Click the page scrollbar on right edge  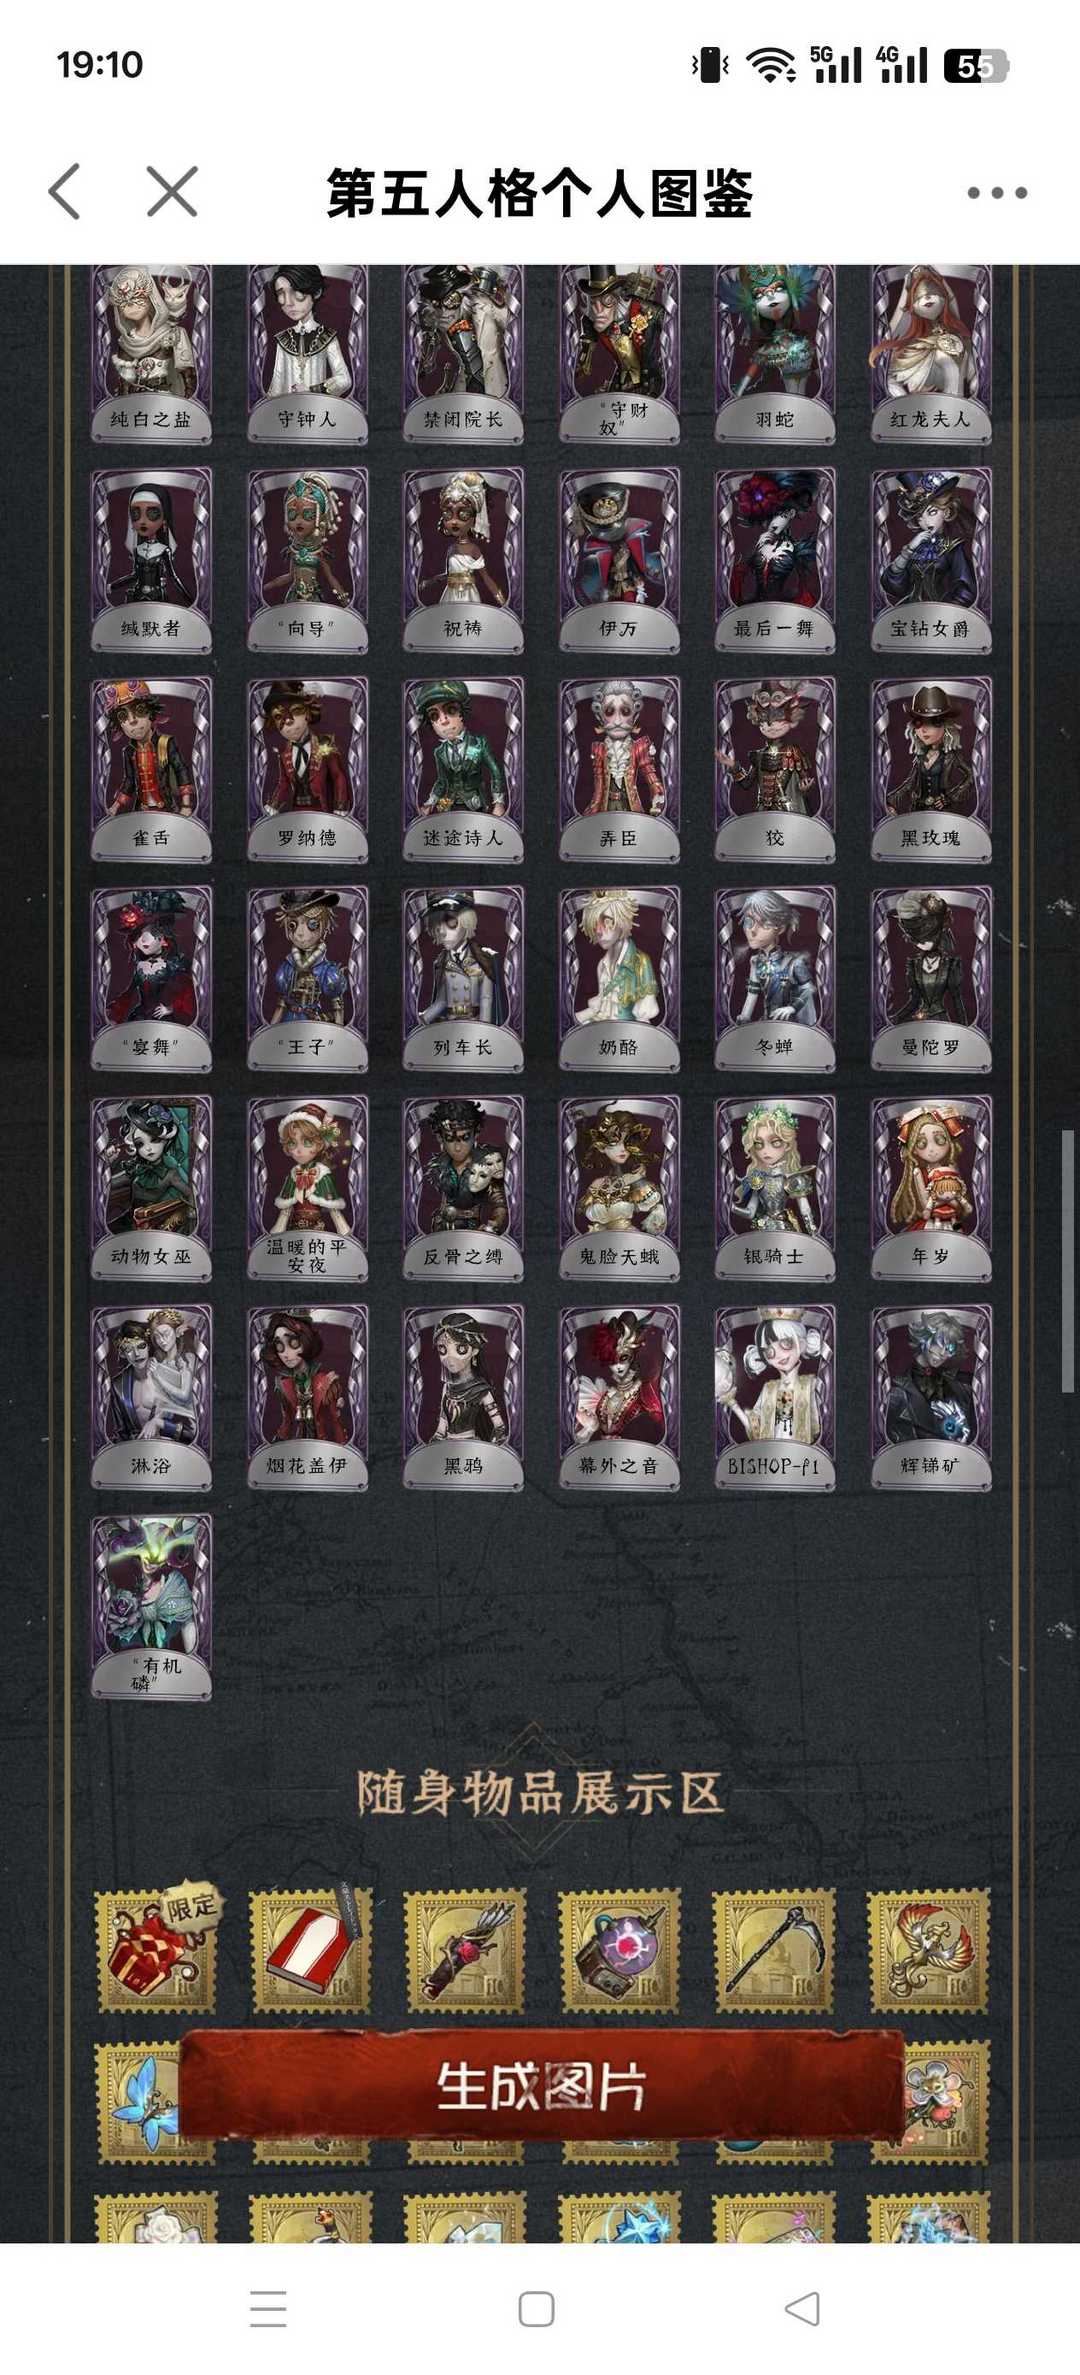click(1067, 1260)
